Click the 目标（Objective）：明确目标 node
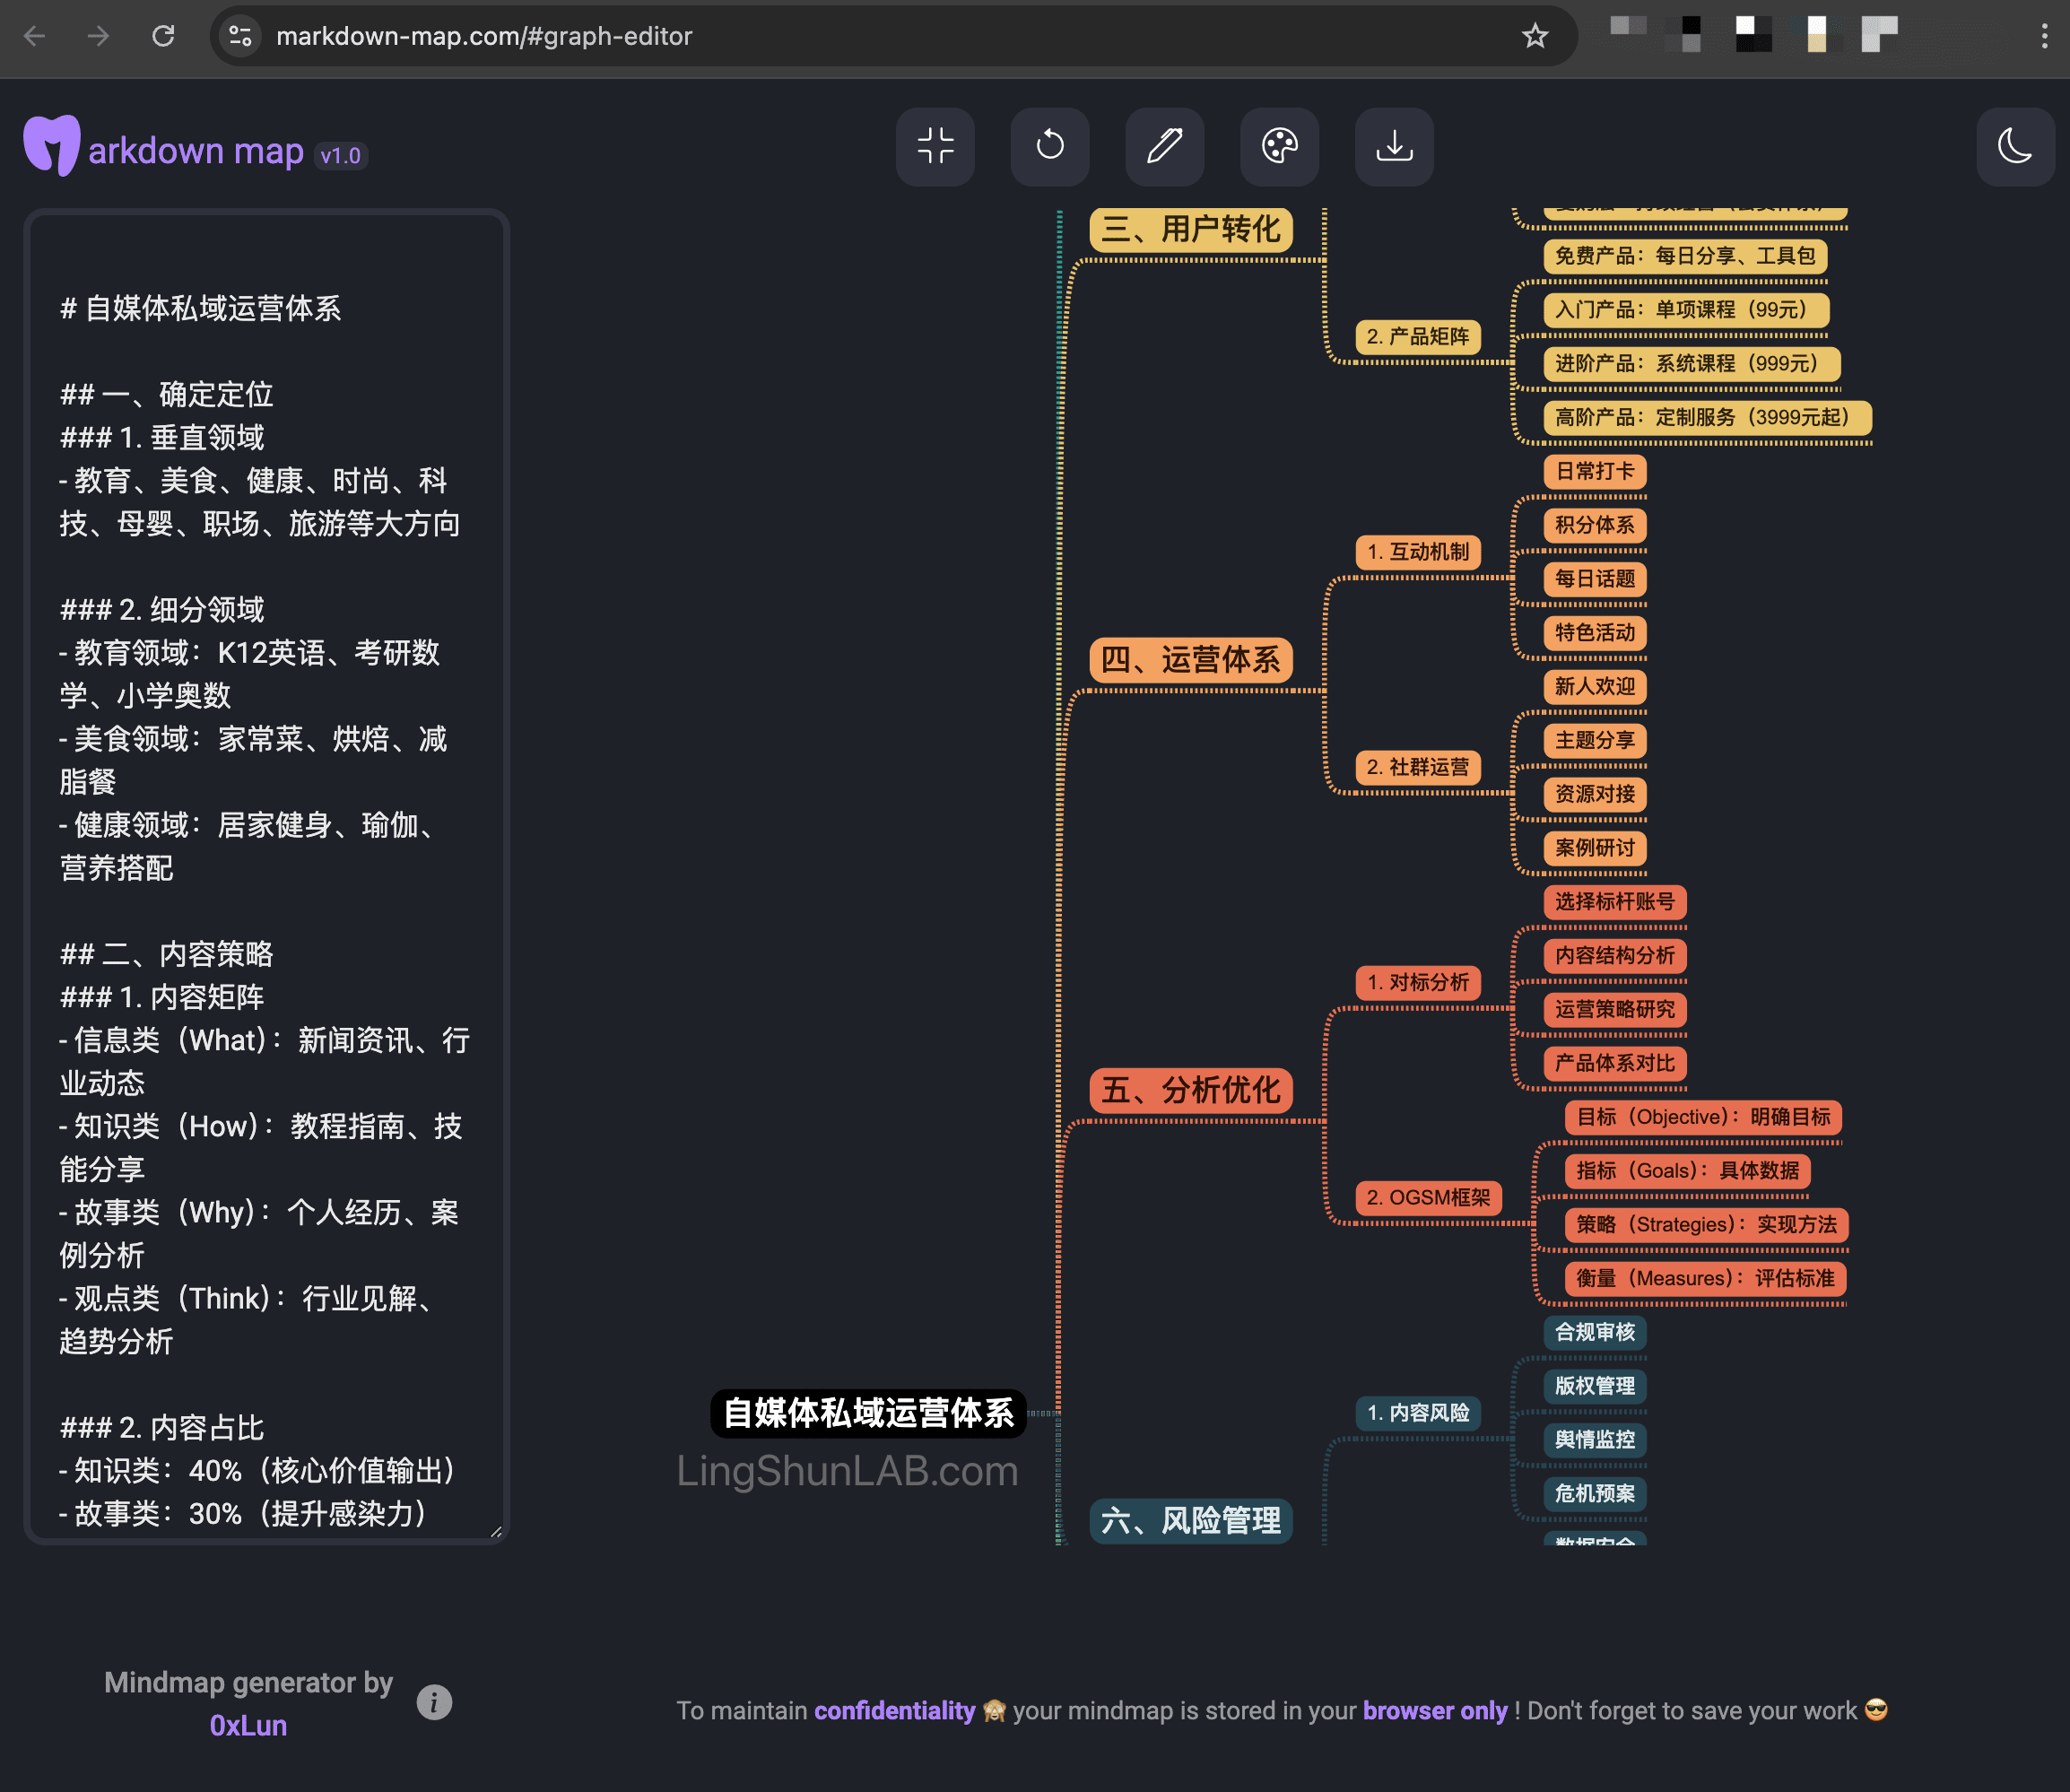The image size is (2070, 1792). tap(1703, 1118)
